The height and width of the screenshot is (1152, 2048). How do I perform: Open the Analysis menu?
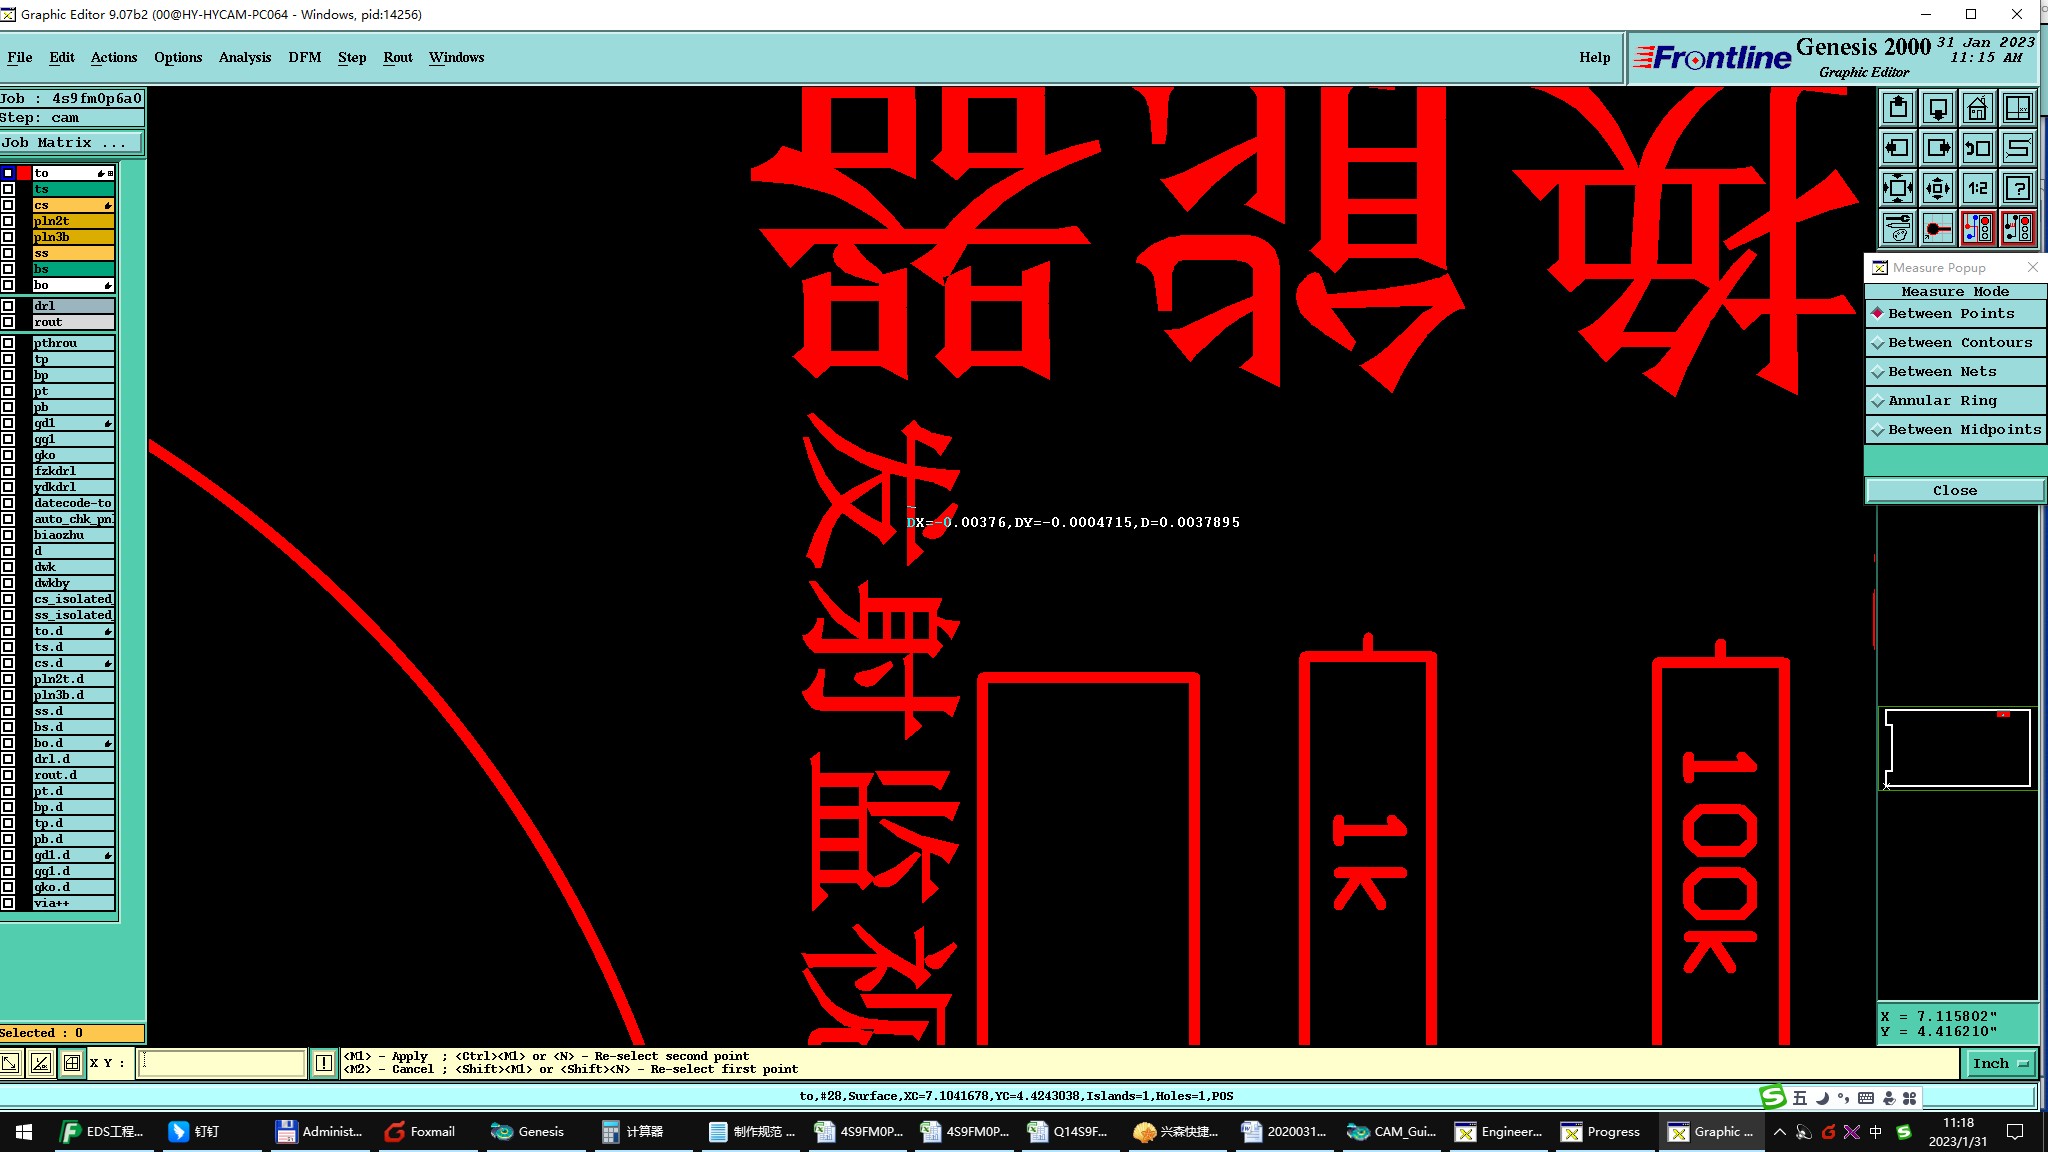pyautogui.click(x=244, y=57)
